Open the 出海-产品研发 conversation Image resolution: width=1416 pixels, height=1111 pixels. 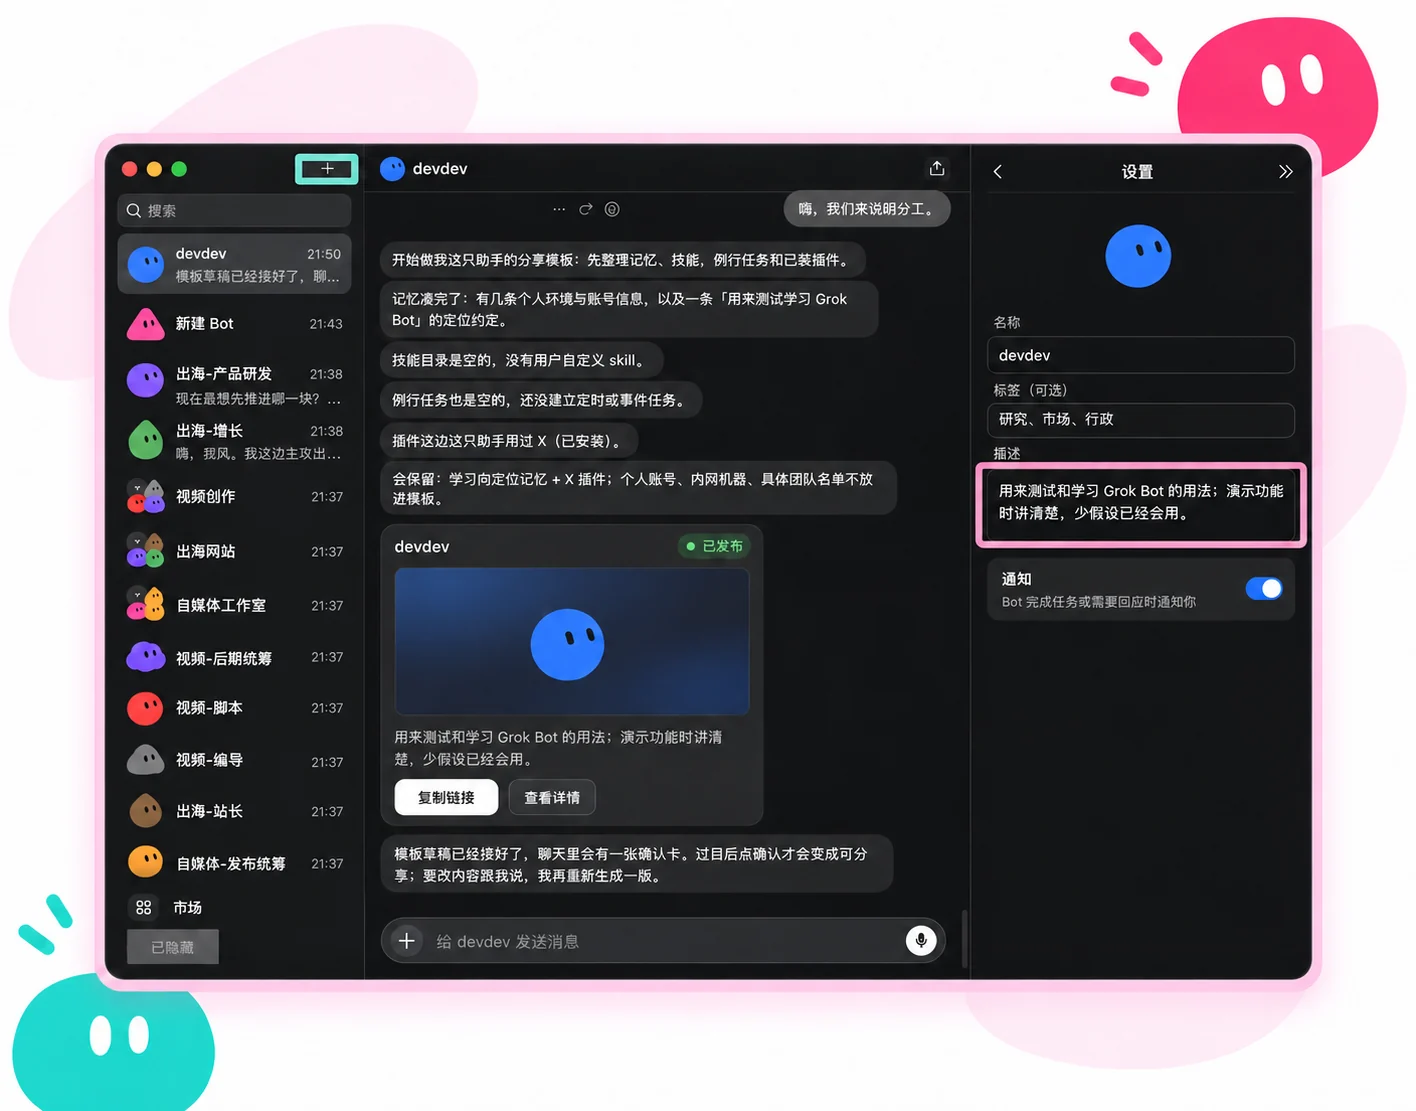[235, 385]
